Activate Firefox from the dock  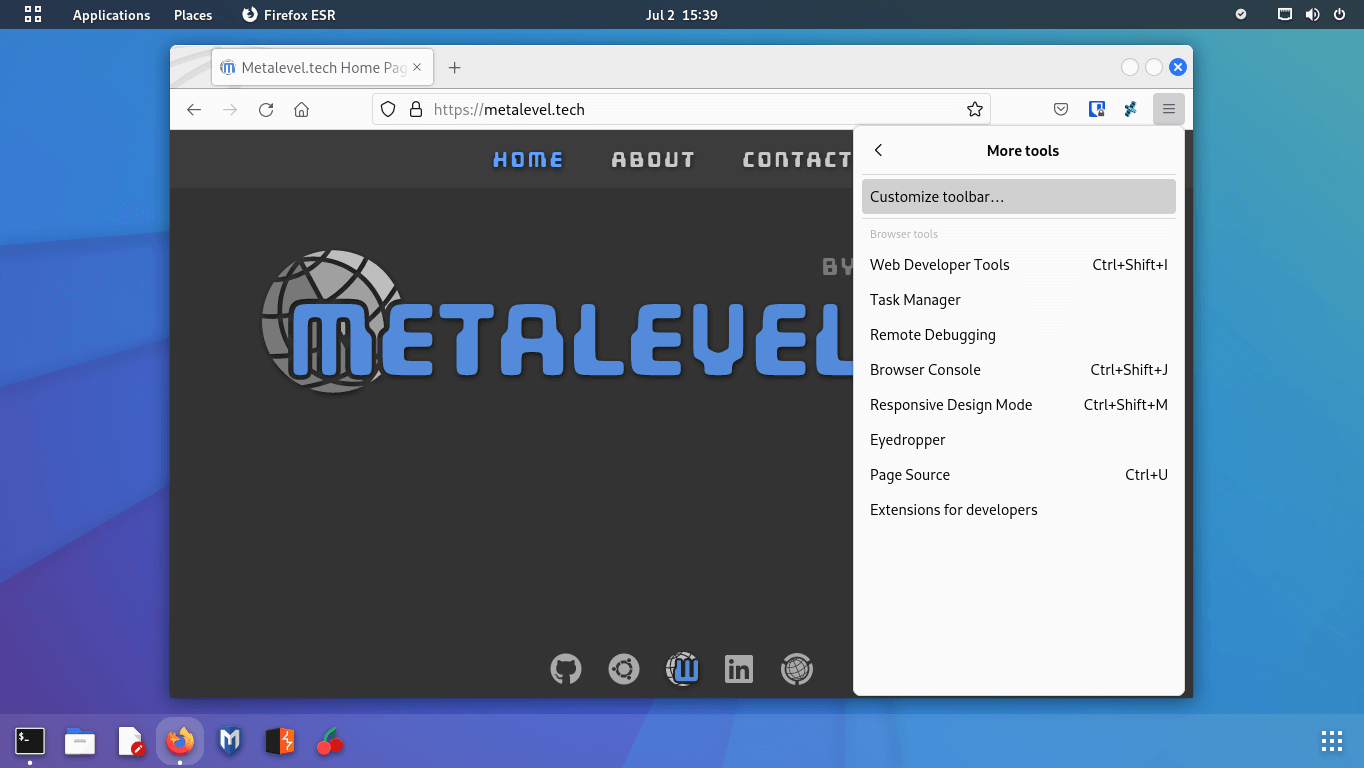[x=180, y=741]
